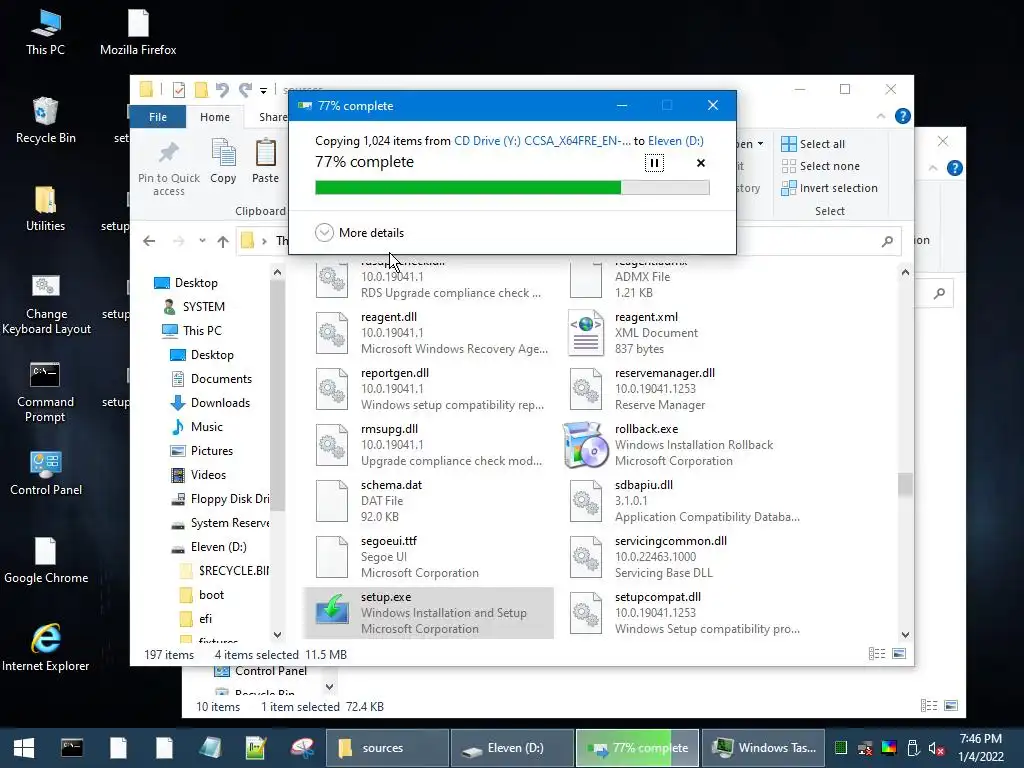Open Internet Explorer desktop icon
The width and height of the screenshot is (1024, 768).
point(46,647)
